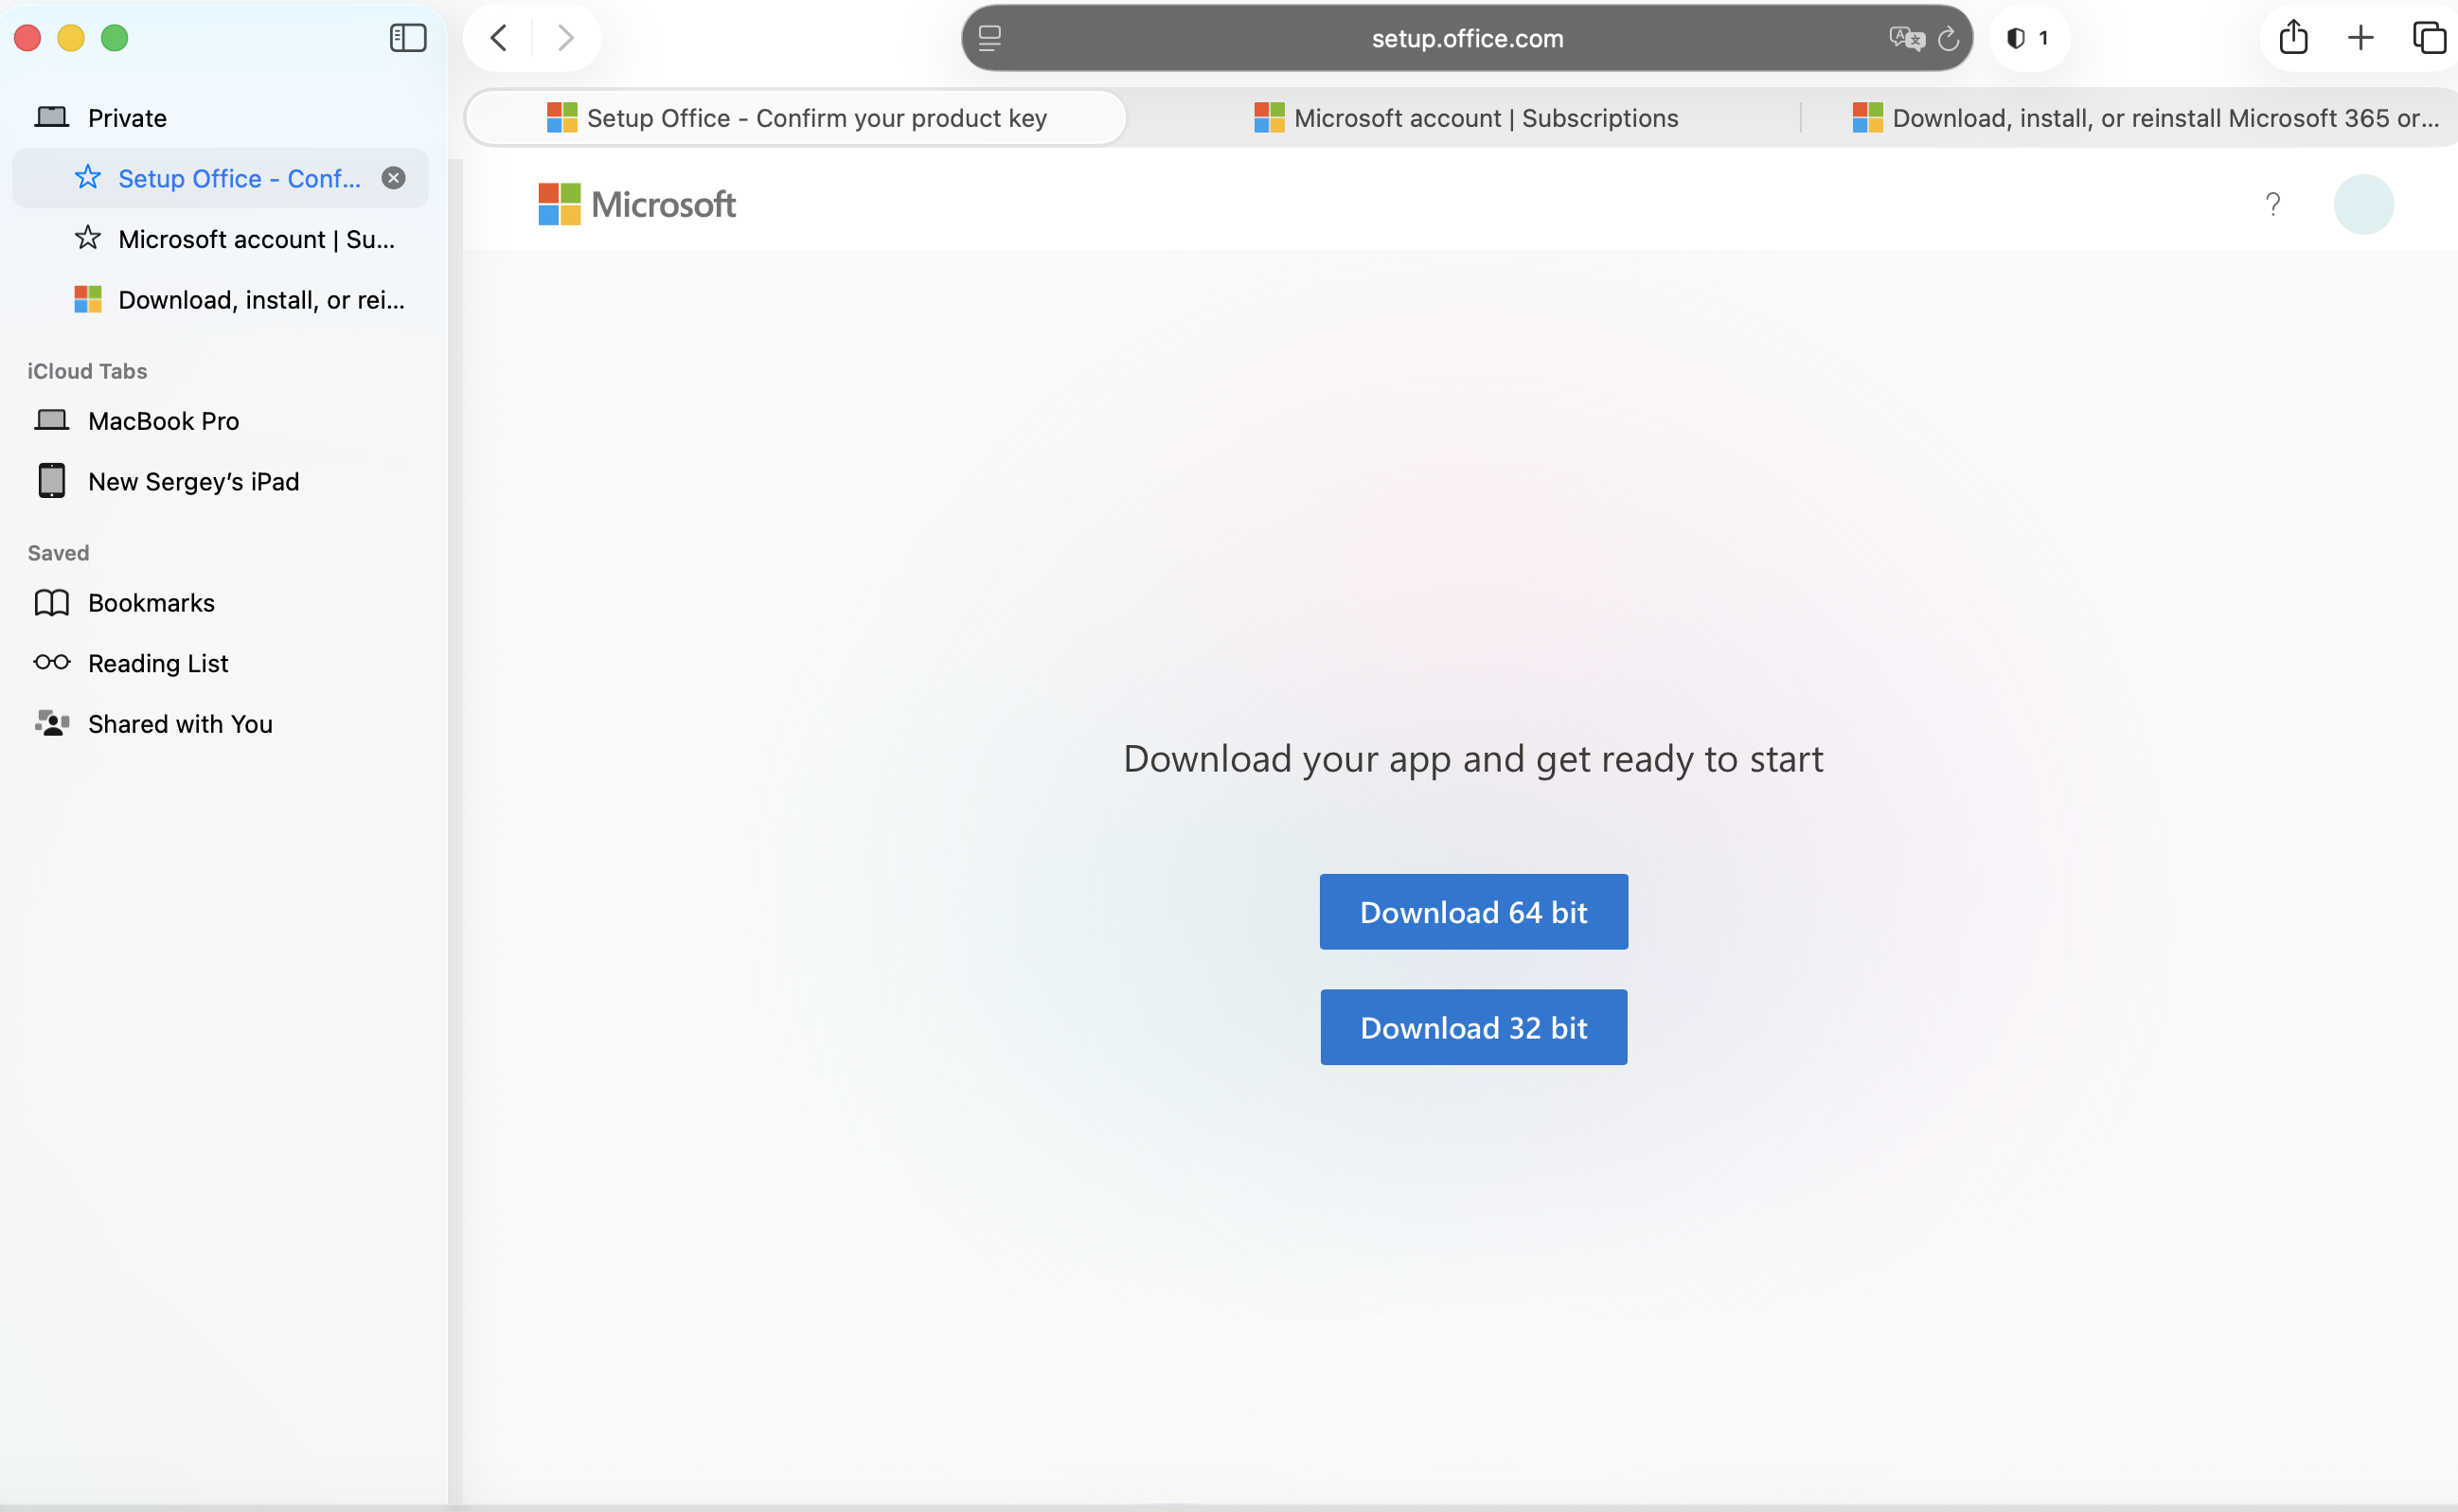This screenshot has height=1512, width=2458.
Task: Click the setup.office.com address field
Action: coord(1467,38)
